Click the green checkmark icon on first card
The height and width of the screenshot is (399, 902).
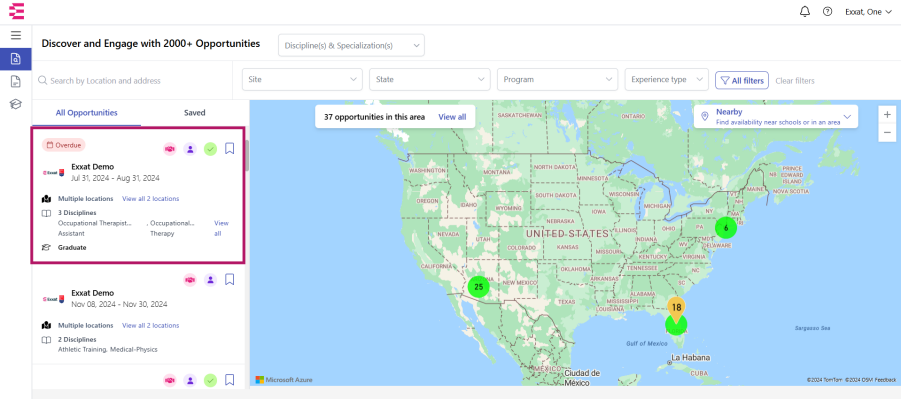211,149
